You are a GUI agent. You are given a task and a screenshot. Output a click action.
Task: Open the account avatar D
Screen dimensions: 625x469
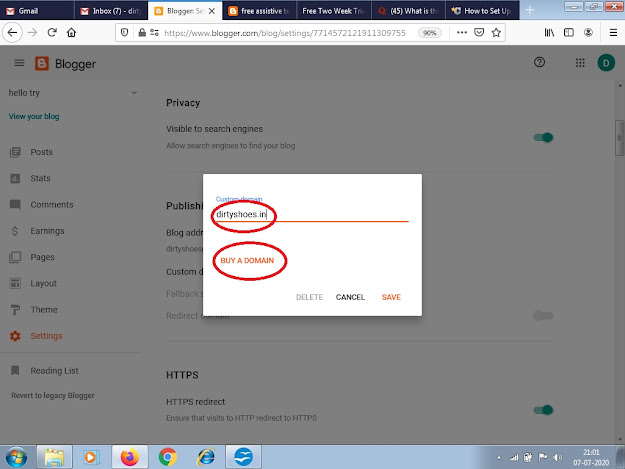(x=606, y=63)
